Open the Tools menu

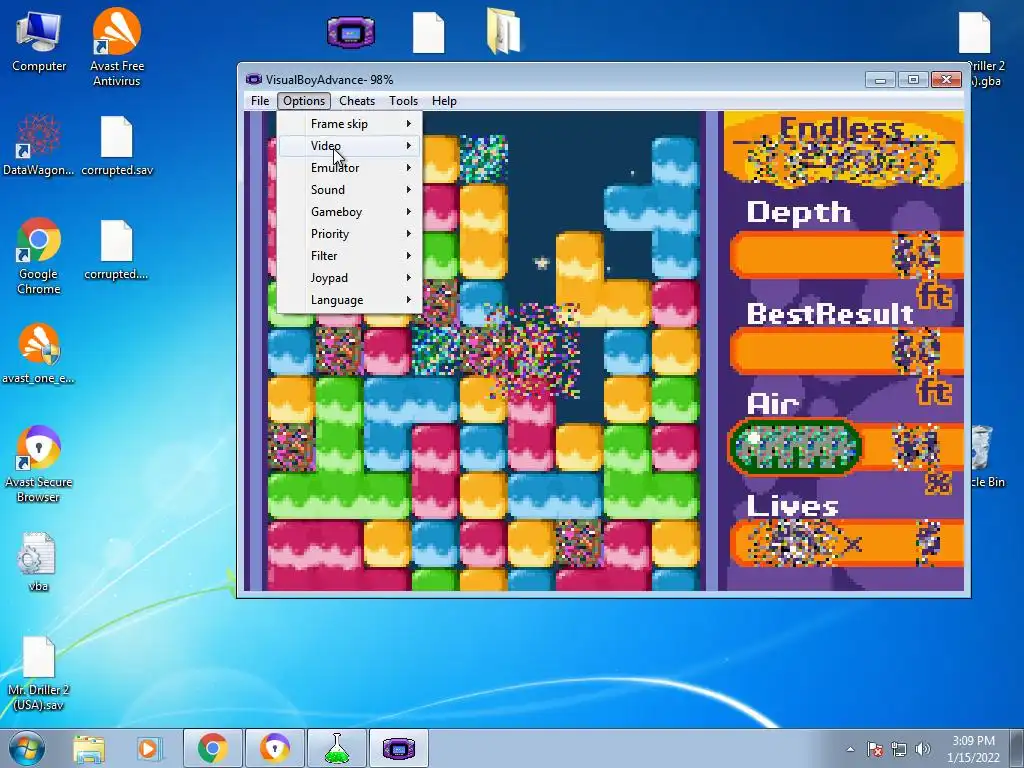pos(403,101)
